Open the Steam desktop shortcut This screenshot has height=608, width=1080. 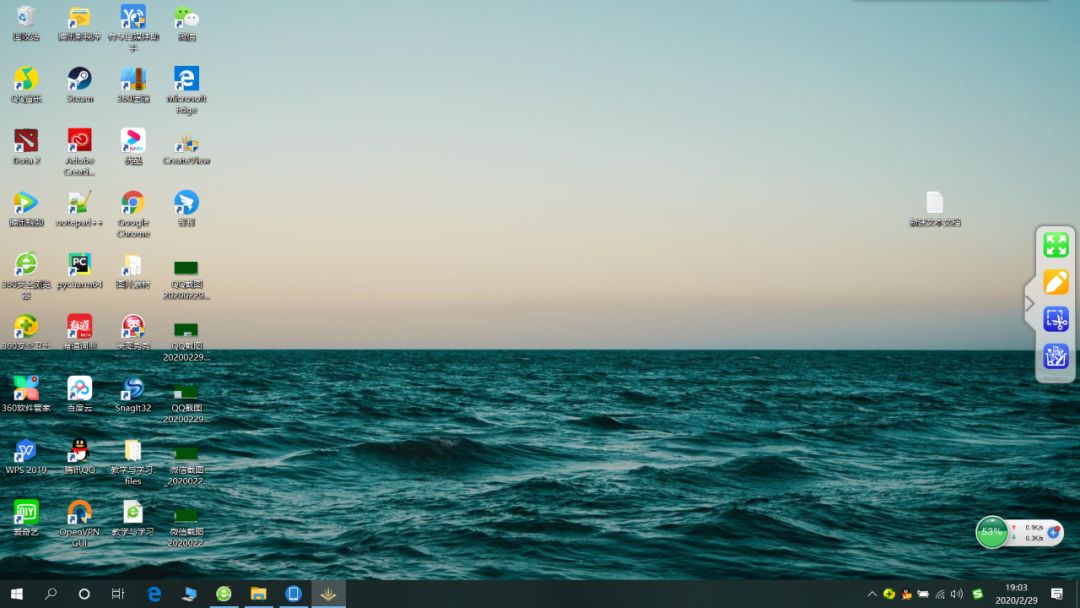(79, 85)
